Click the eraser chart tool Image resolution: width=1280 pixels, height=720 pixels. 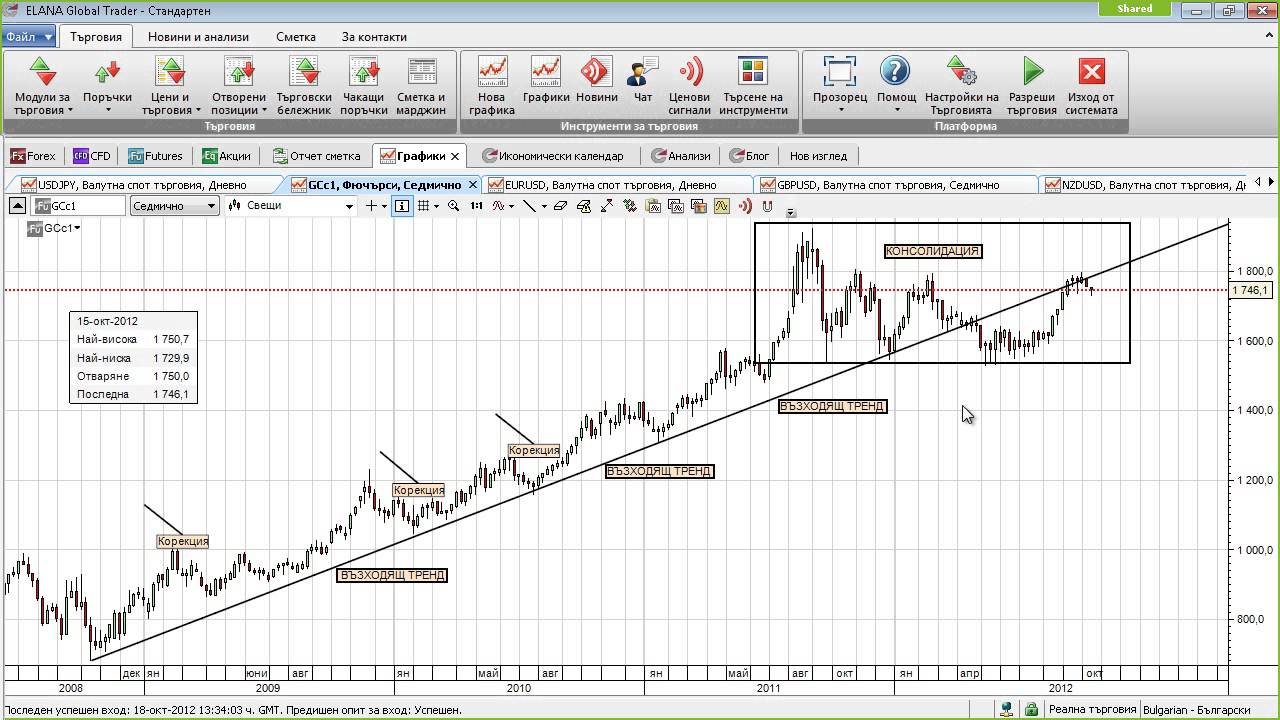point(561,206)
